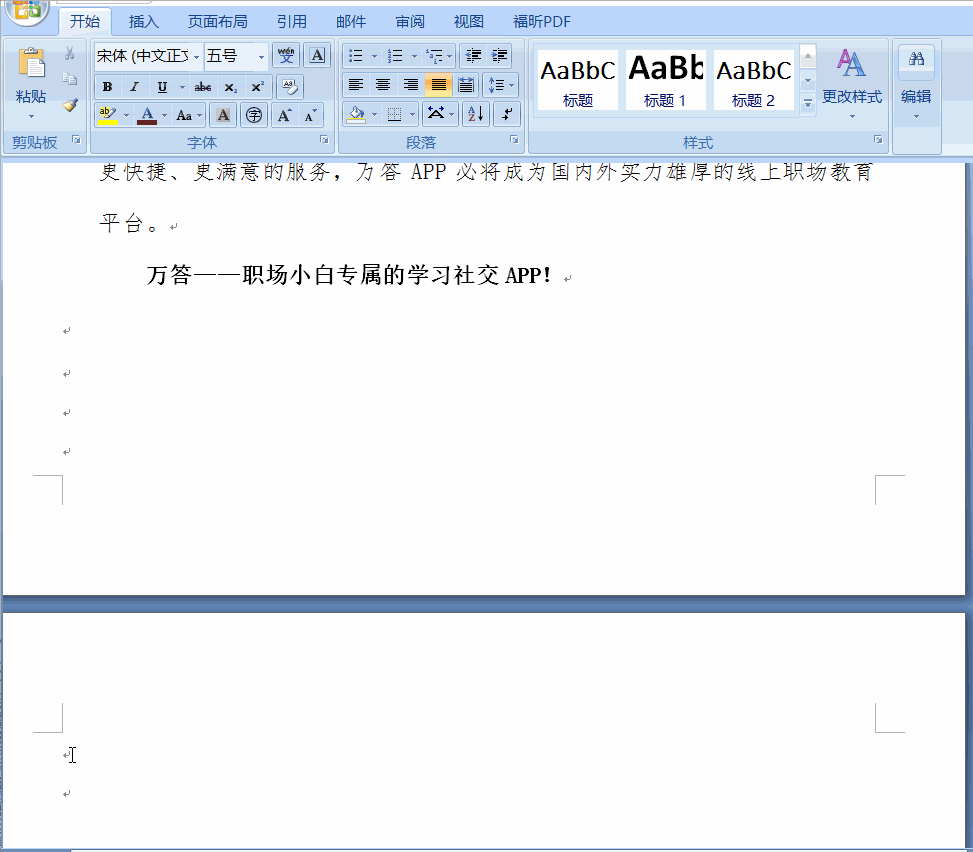This screenshot has height=852, width=973.
Task: Click the Office button logo
Action: (x=26, y=11)
